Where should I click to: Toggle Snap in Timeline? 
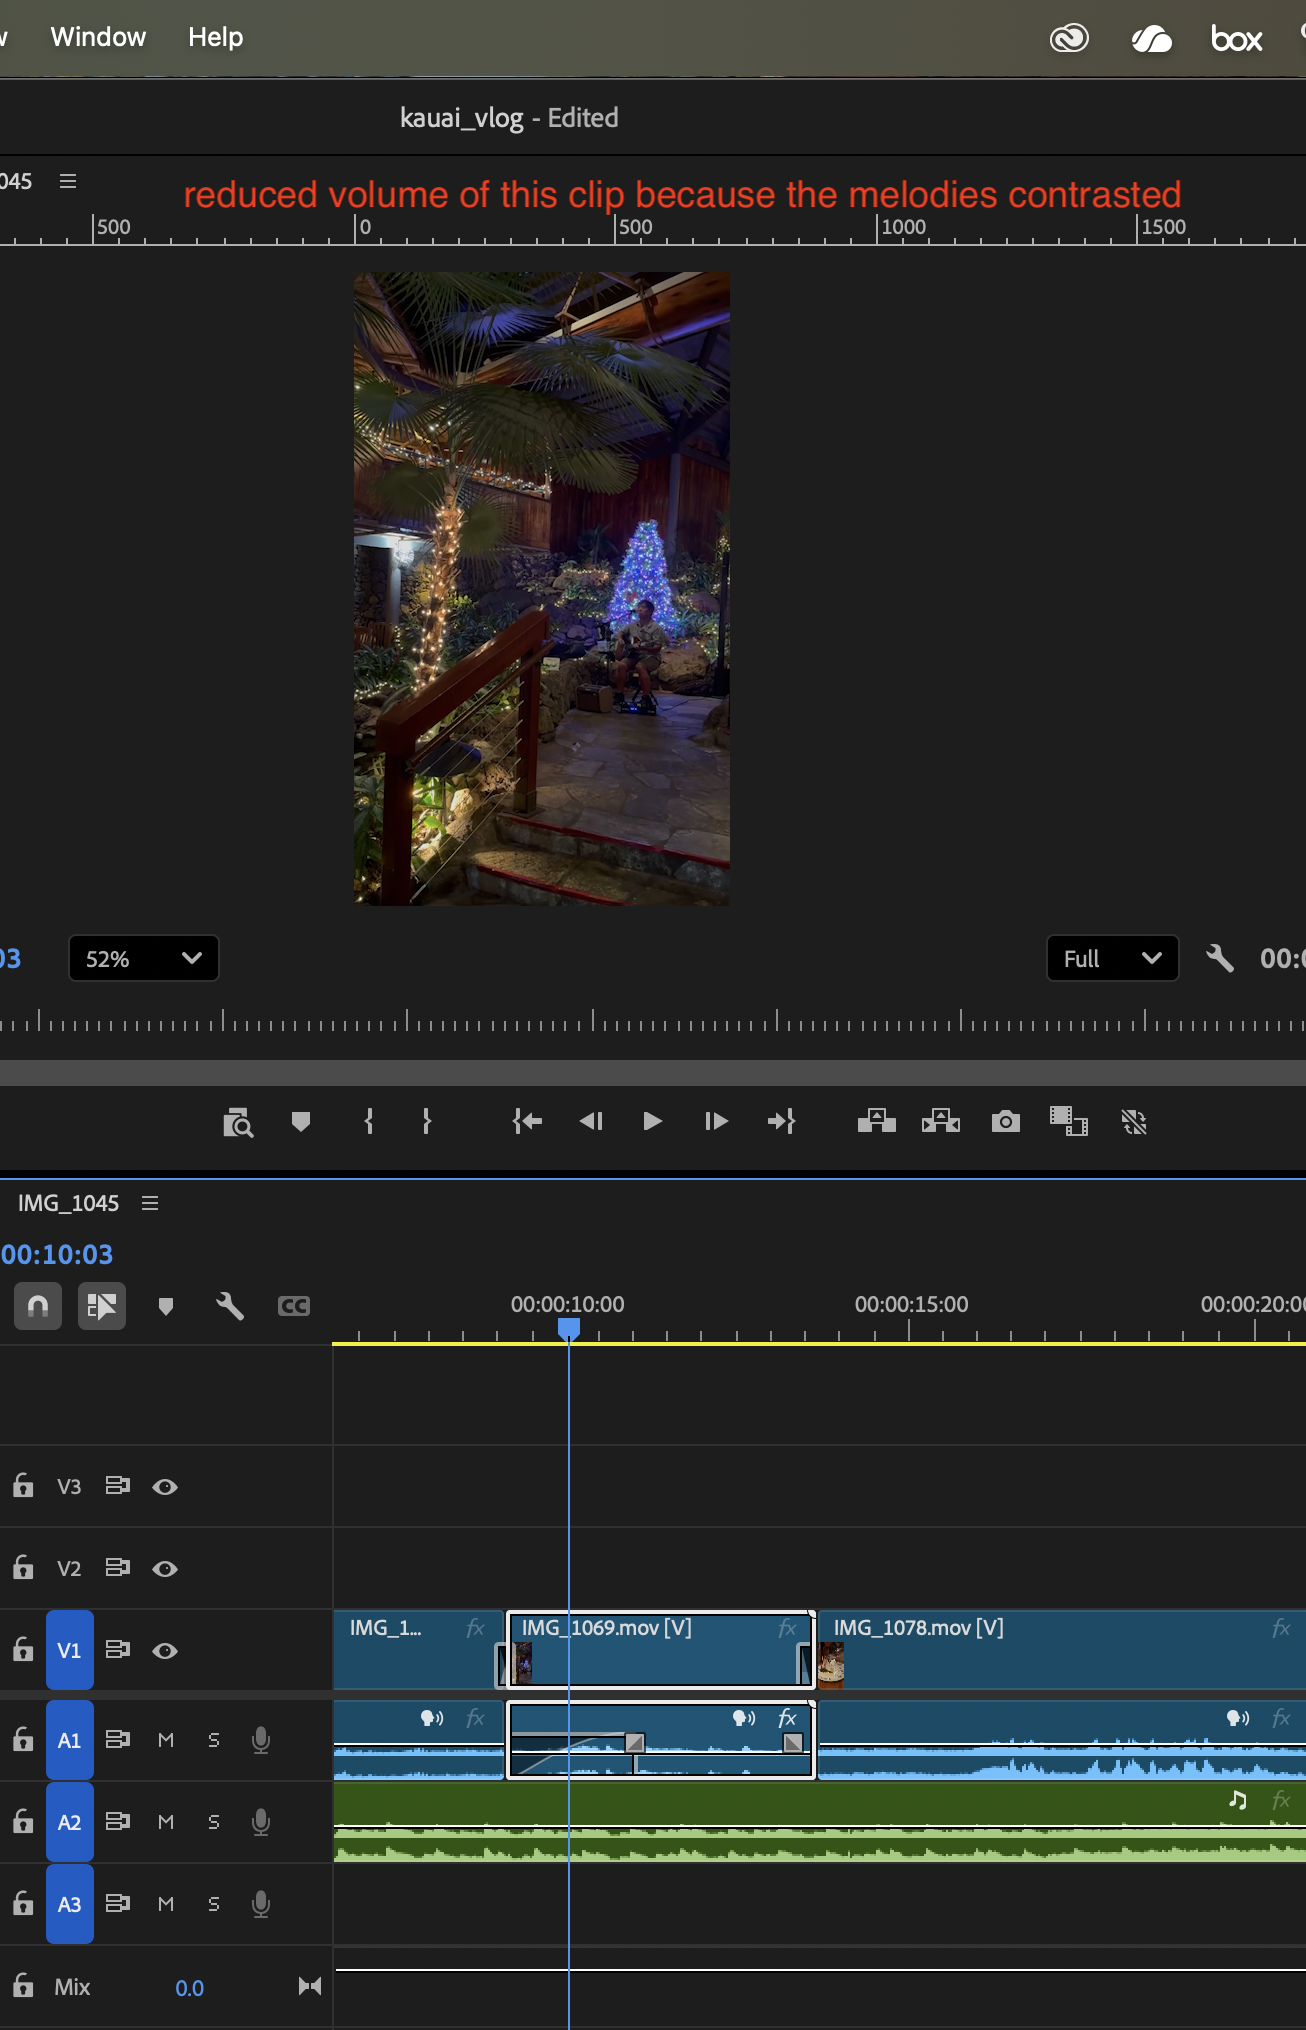pyautogui.click(x=38, y=1306)
